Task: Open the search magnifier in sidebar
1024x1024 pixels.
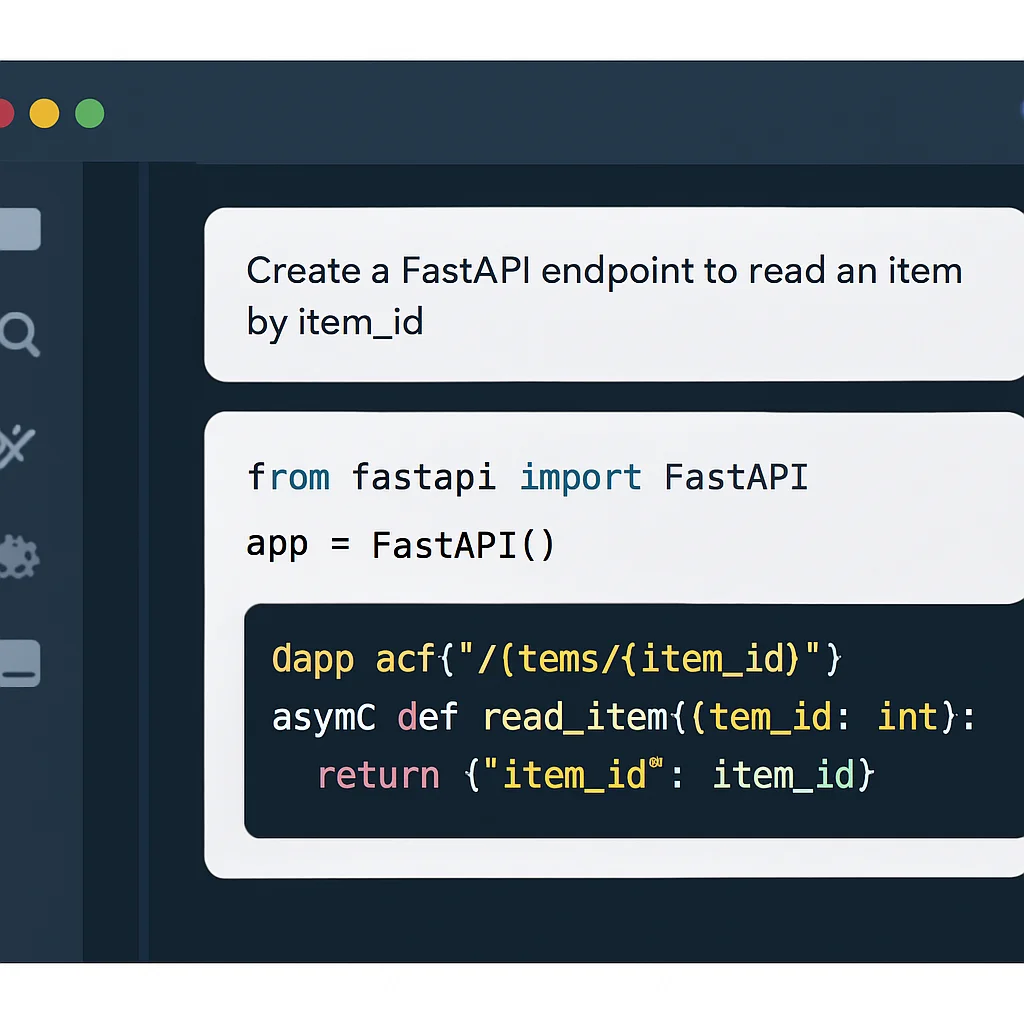Action: point(20,334)
